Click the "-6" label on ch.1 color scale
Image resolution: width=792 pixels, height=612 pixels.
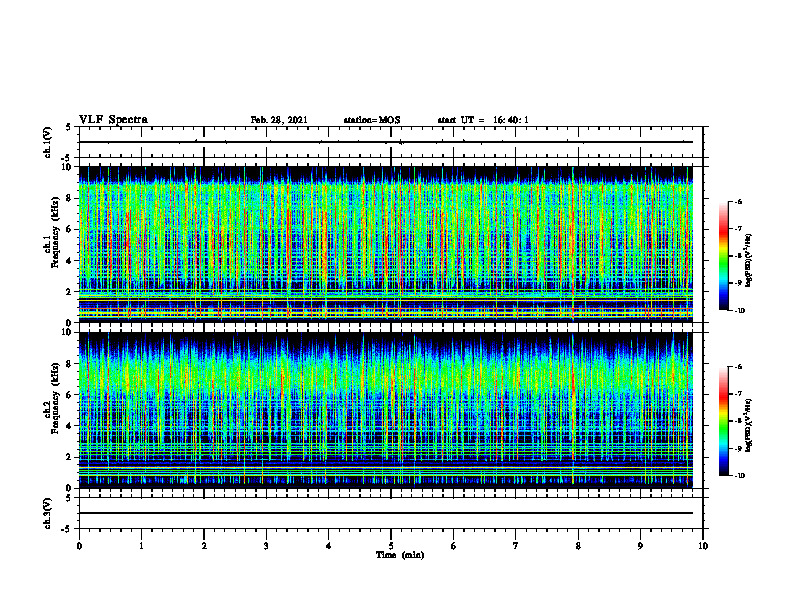[738, 201]
